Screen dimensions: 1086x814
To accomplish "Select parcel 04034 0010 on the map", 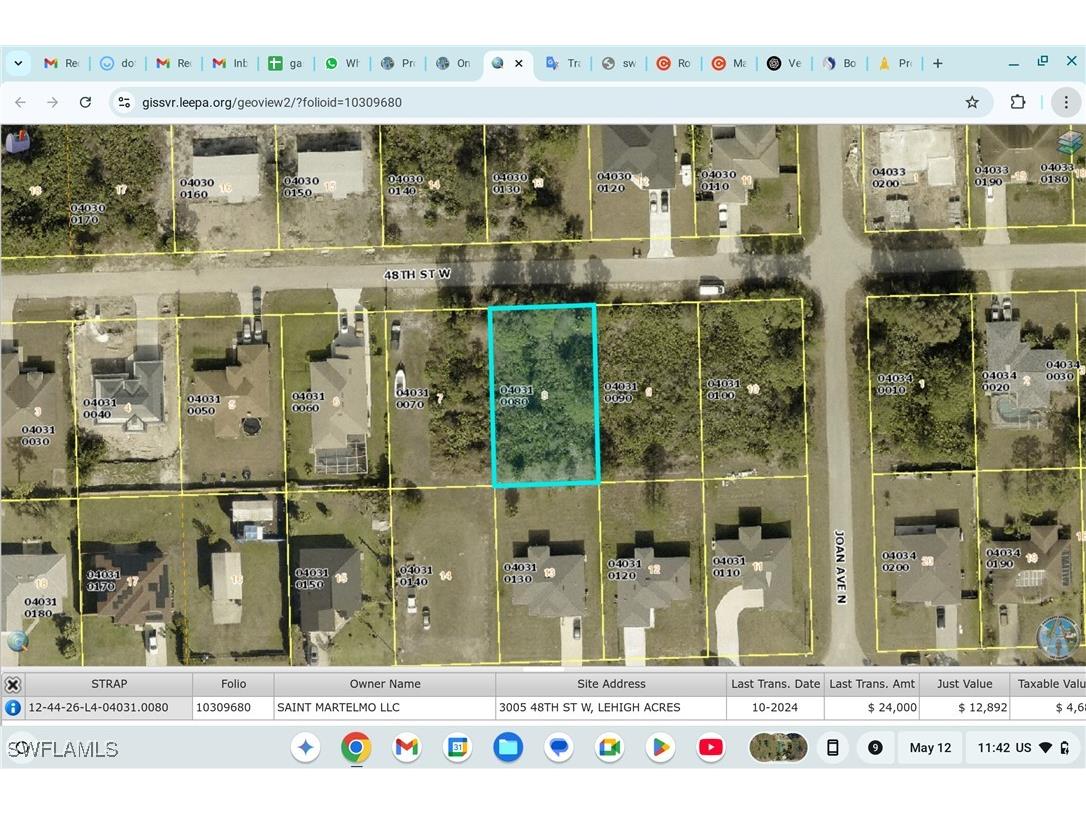I will 921,384.
